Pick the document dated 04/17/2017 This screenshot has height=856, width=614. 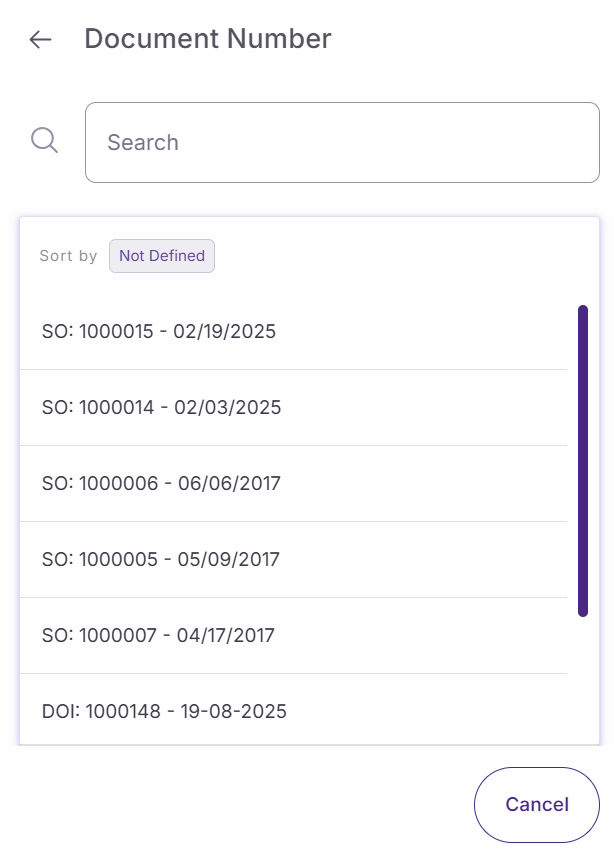tap(227, 635)
